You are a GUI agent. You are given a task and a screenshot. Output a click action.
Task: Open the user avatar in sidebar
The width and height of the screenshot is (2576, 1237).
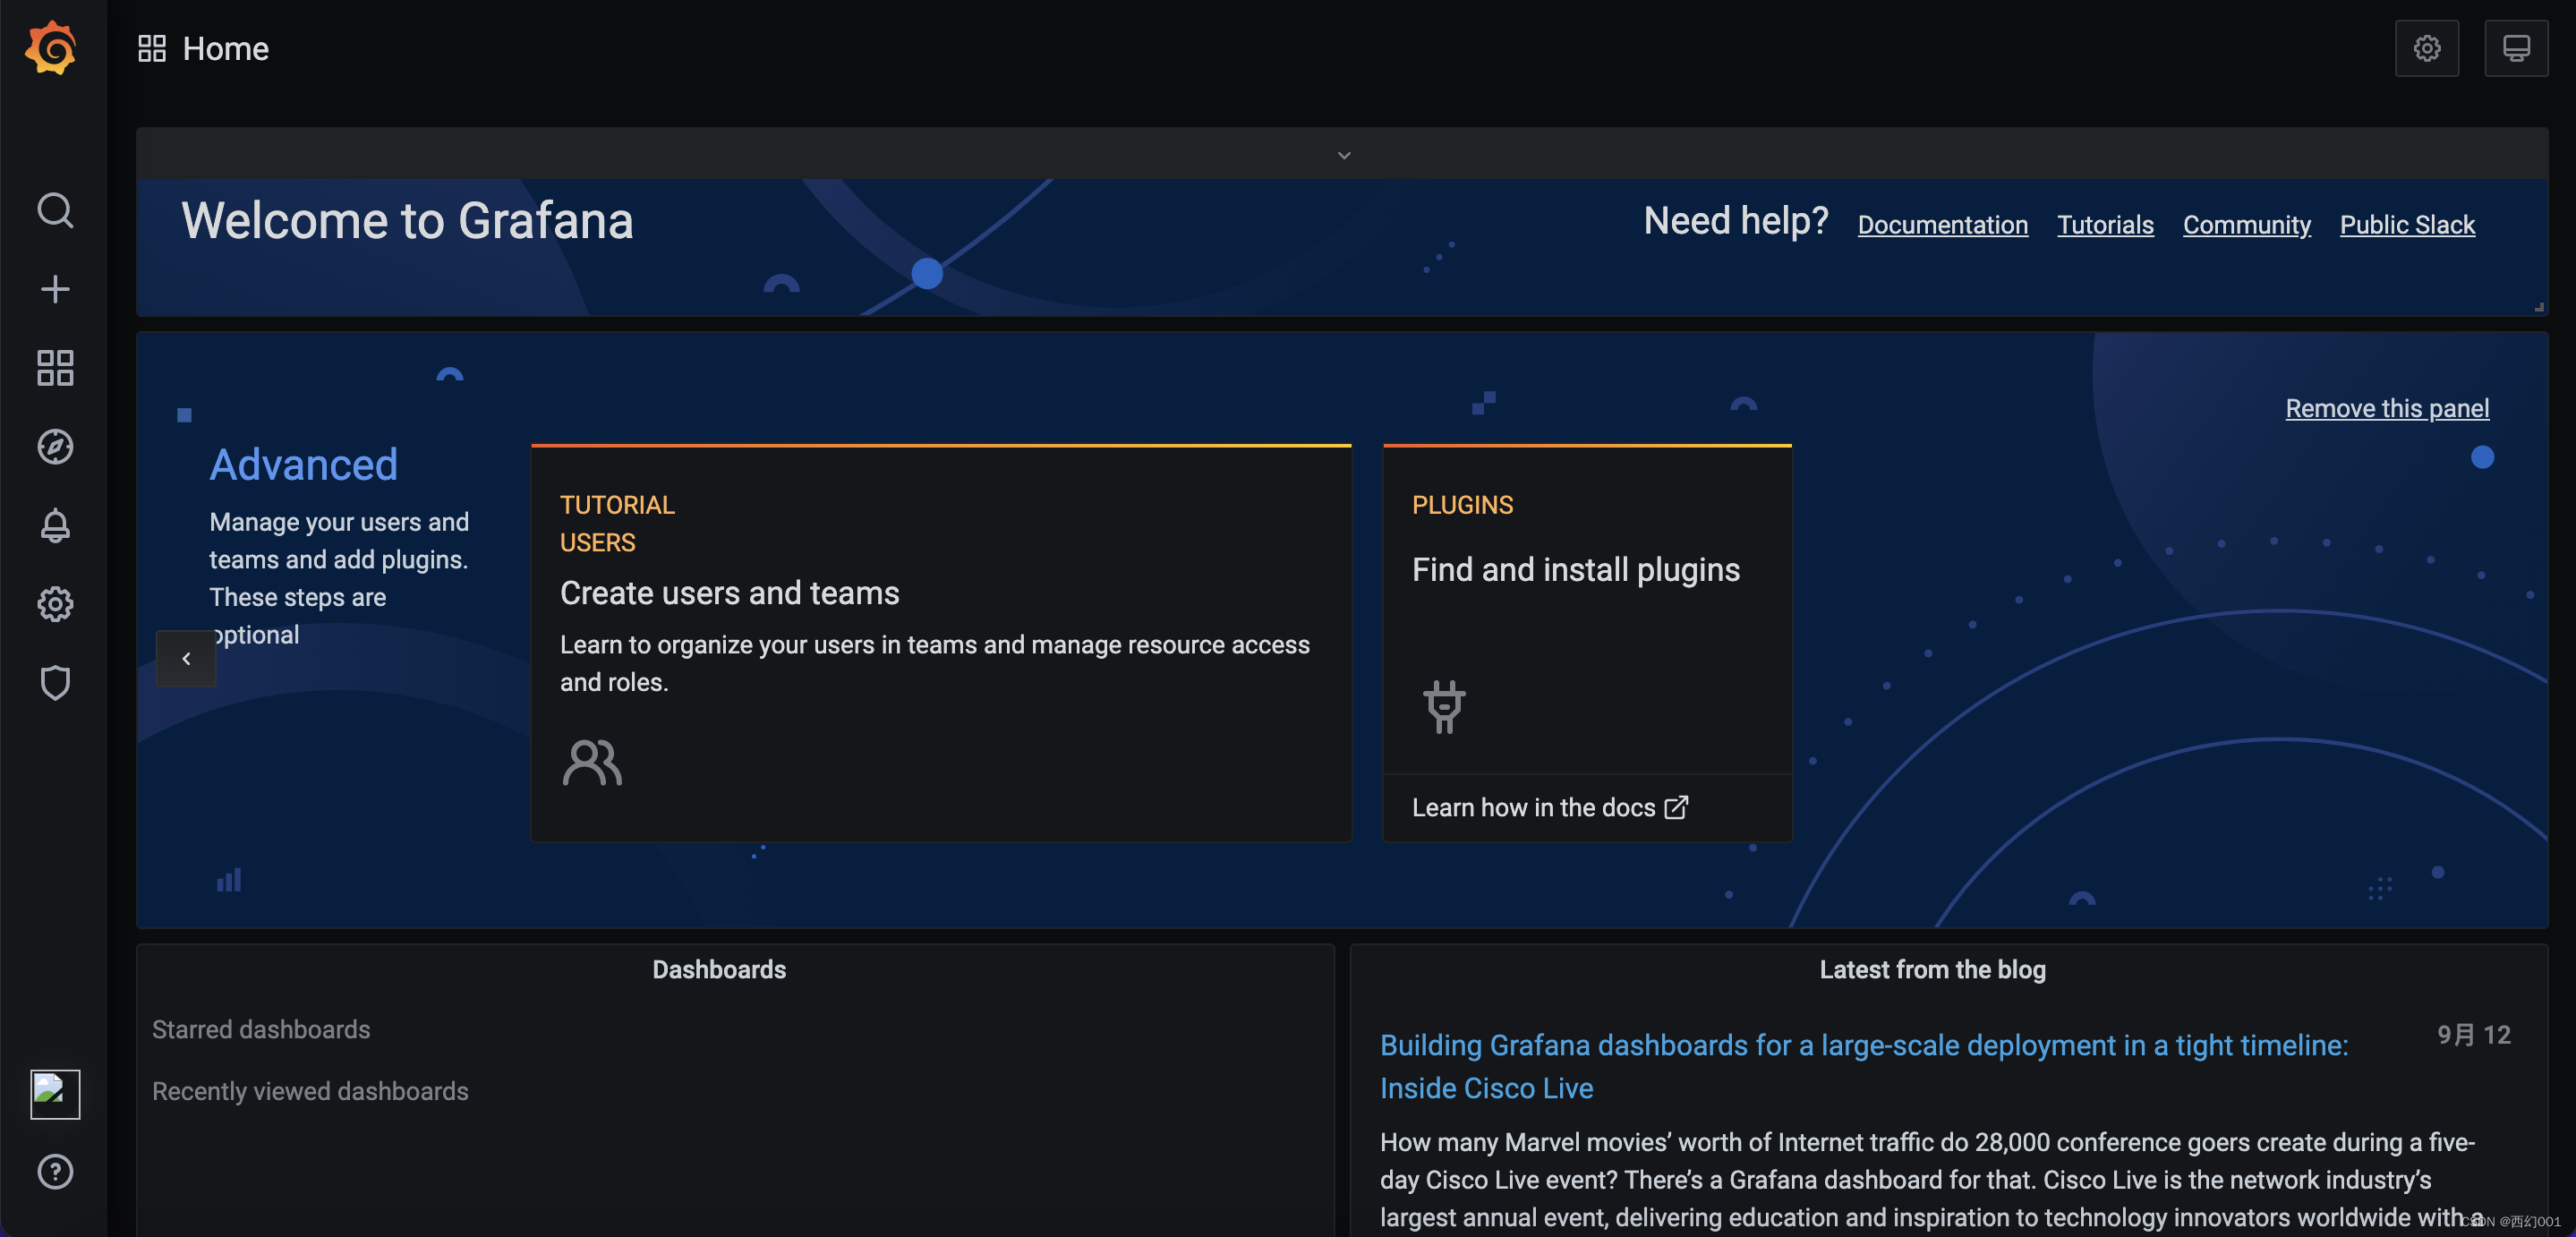point(55,1093)
